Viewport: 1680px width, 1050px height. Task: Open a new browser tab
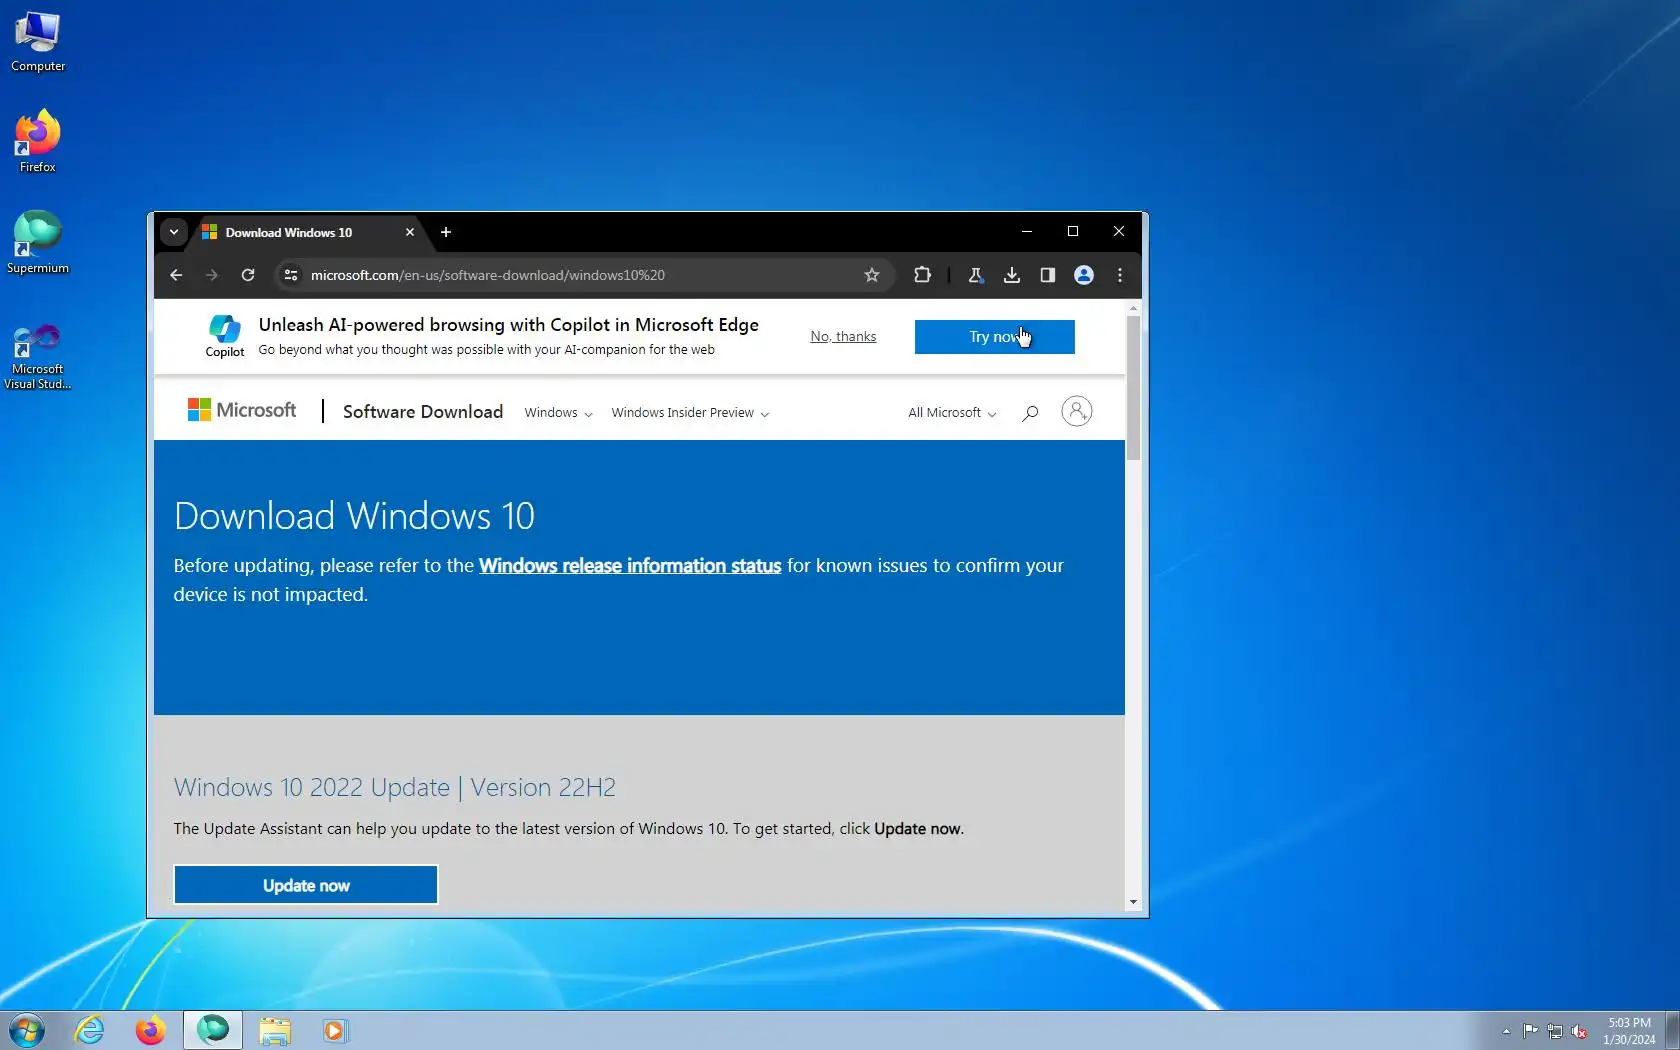(446, 232)
